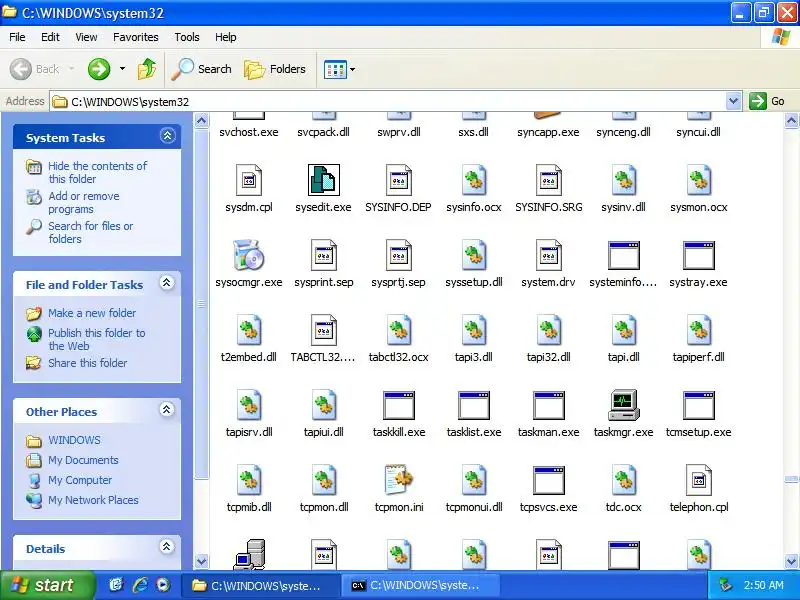The width and height of the screenshot is (800, 600).
Task: Select the tapiperf.dll icon
Action: pyautogui.click(x=698, y=330)
